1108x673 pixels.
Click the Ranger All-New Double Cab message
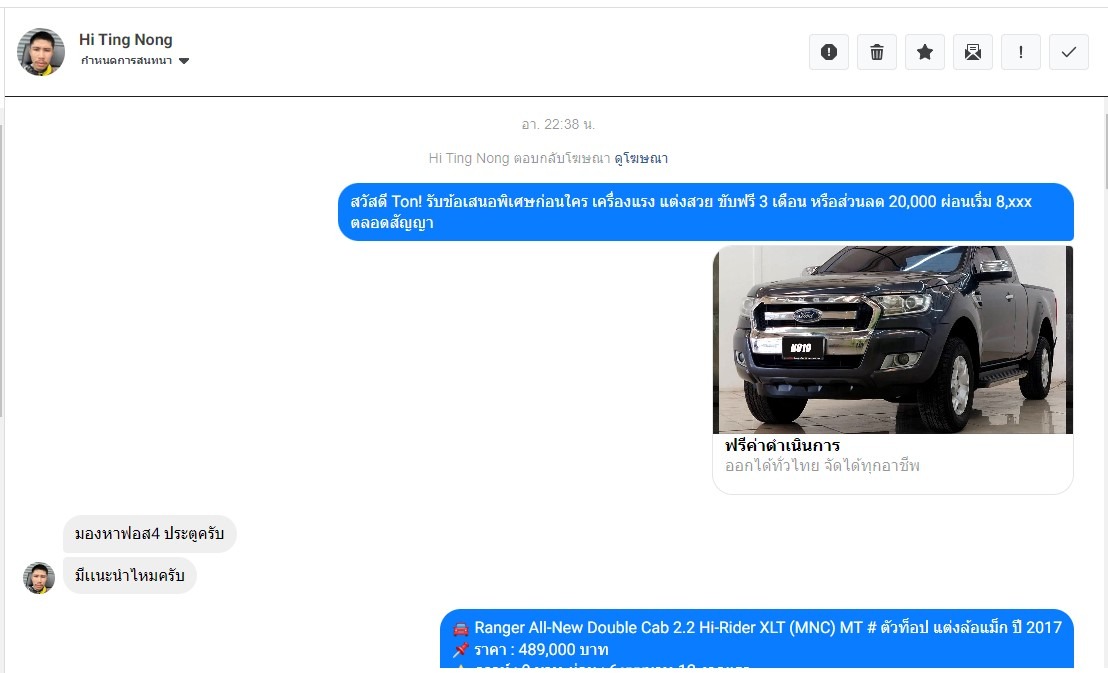(x=756, y=638)
